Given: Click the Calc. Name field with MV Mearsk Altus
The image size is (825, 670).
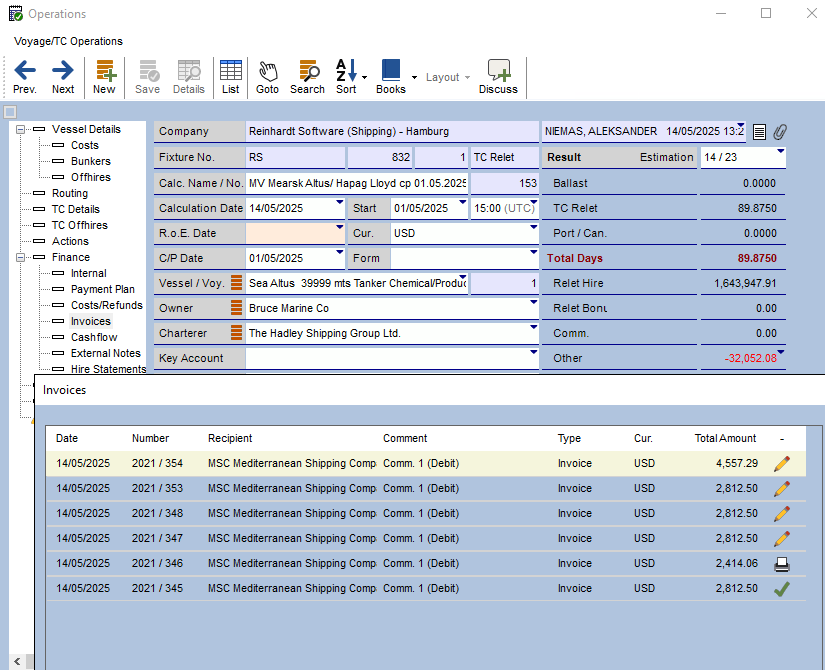Looking at the screenshot, I should click(357, 183).
